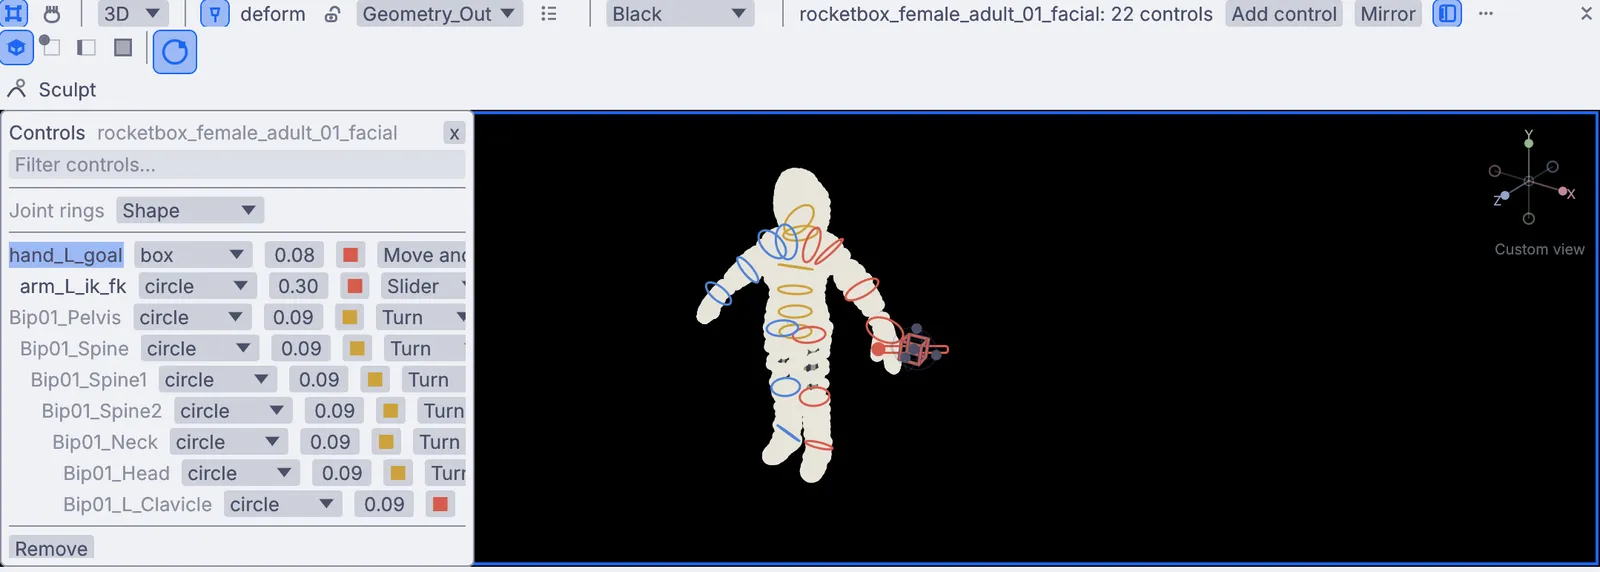Select the Bip01_L_Clavicle control name
Viewport: 1600px width, 572px height.
[x=137, y=504]
